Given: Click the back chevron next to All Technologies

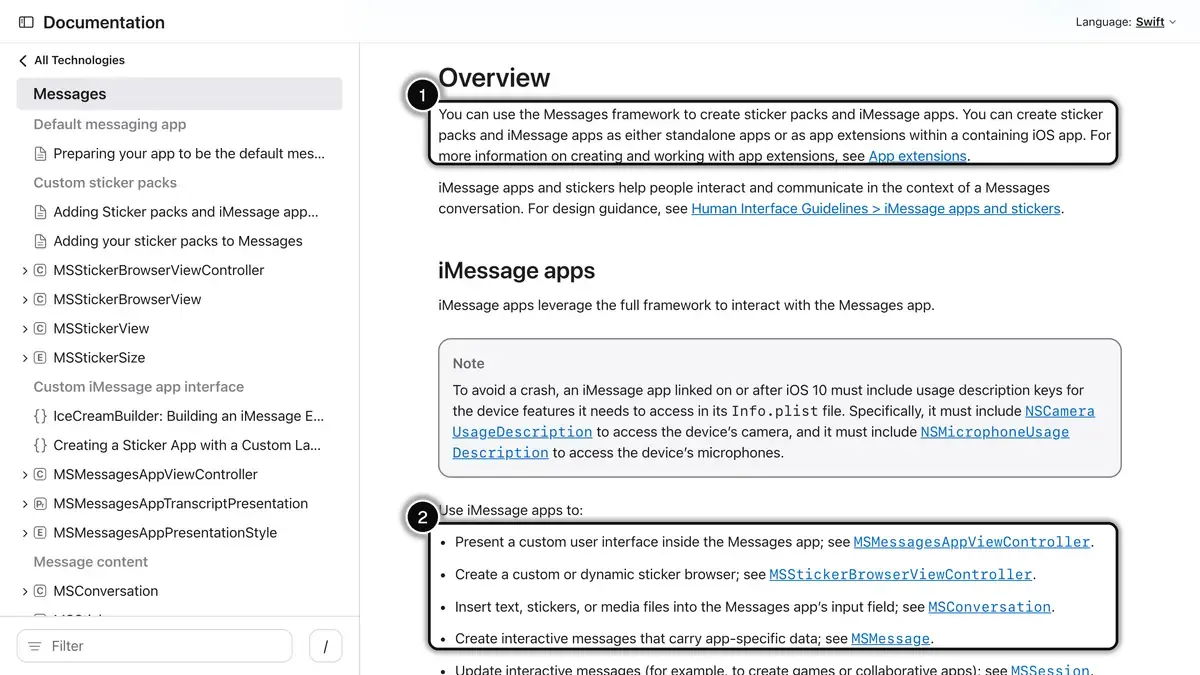Looking at the screenshot, I should (x=23, y=61).
